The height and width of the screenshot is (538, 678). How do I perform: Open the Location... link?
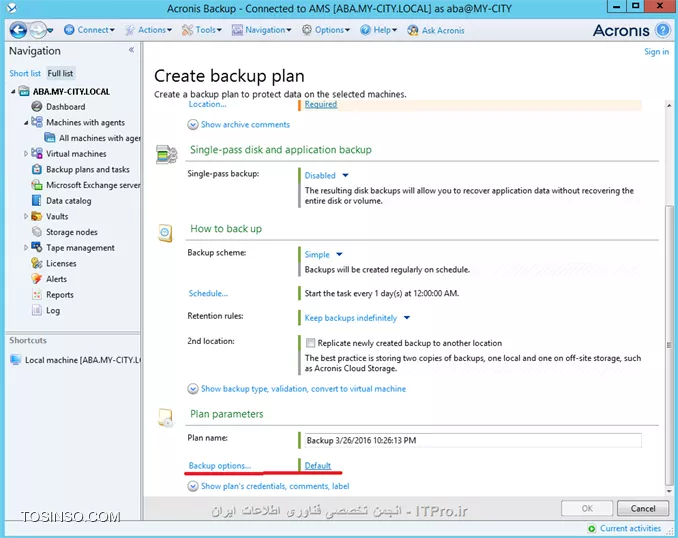pos(207,104)
